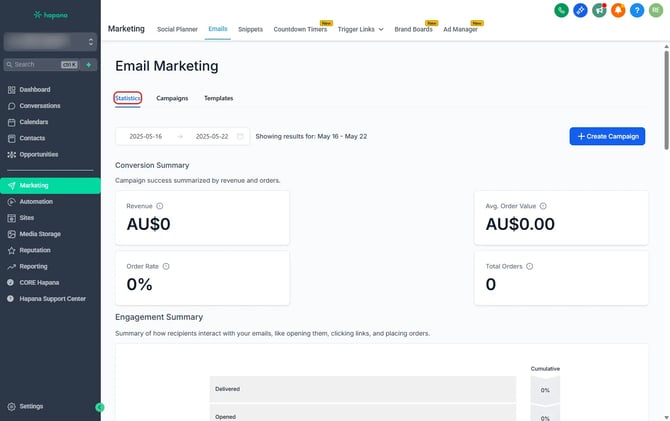Open the user profile avatar menu
The height and width of the screenshot is (421, 670).
click(x=656, y=10)
